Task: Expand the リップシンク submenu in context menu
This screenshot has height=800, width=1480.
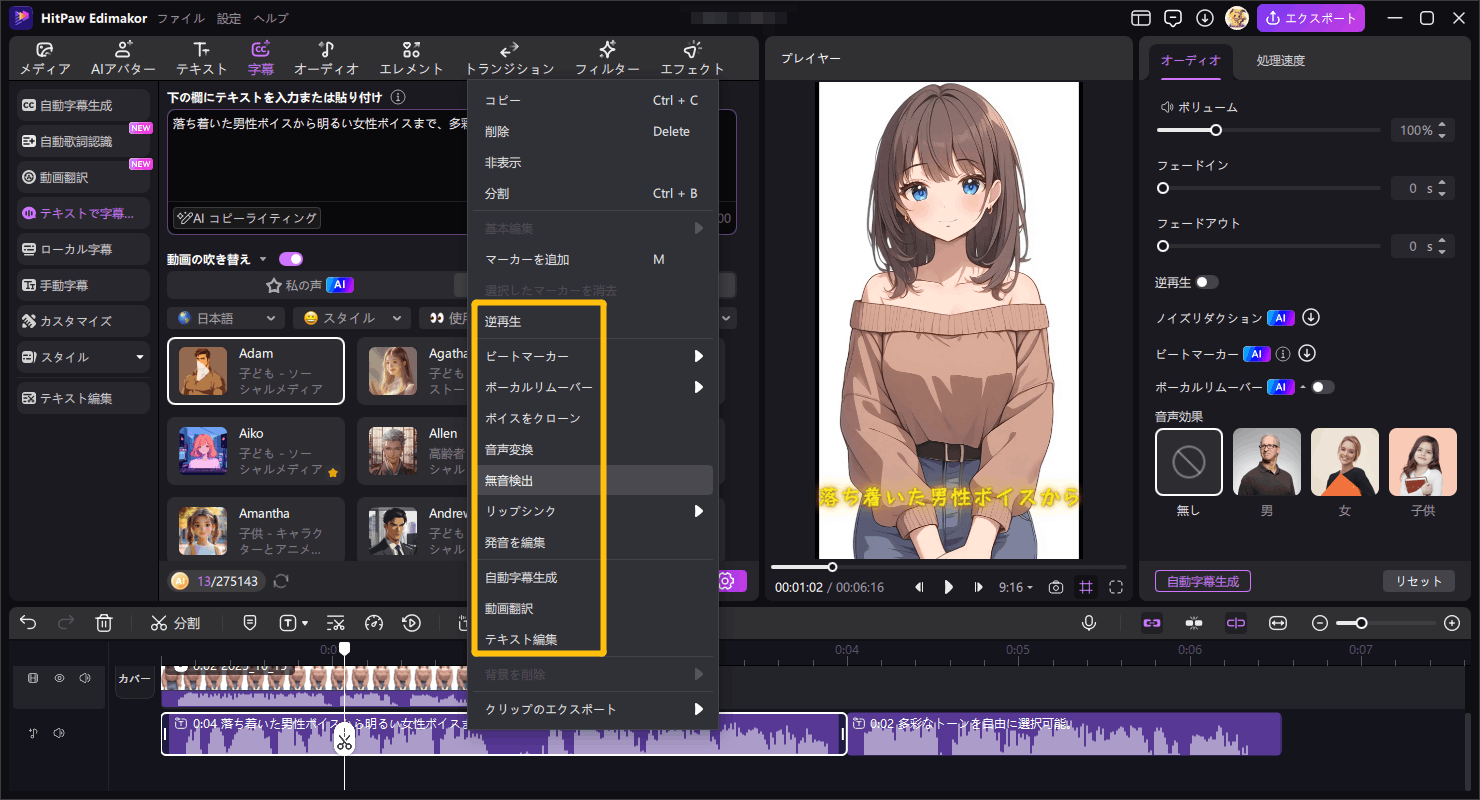Action: point(597,511)
